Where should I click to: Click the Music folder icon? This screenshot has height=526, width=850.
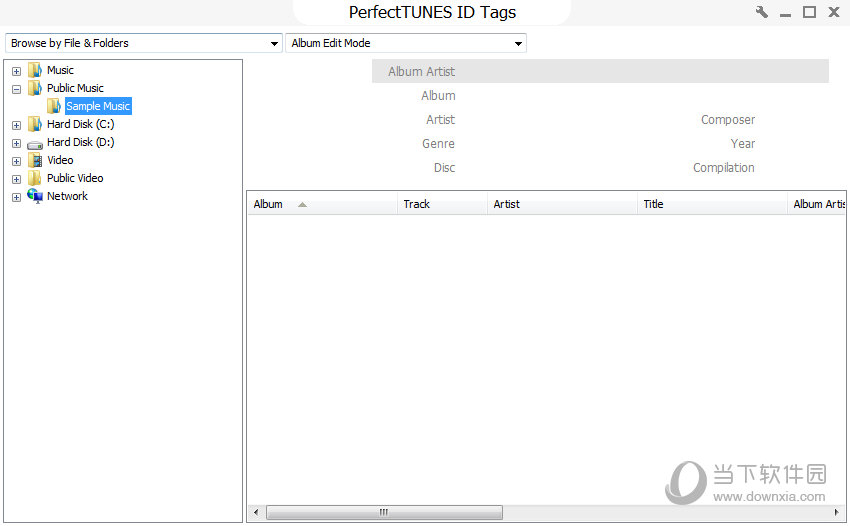click(x=35, y=70)
